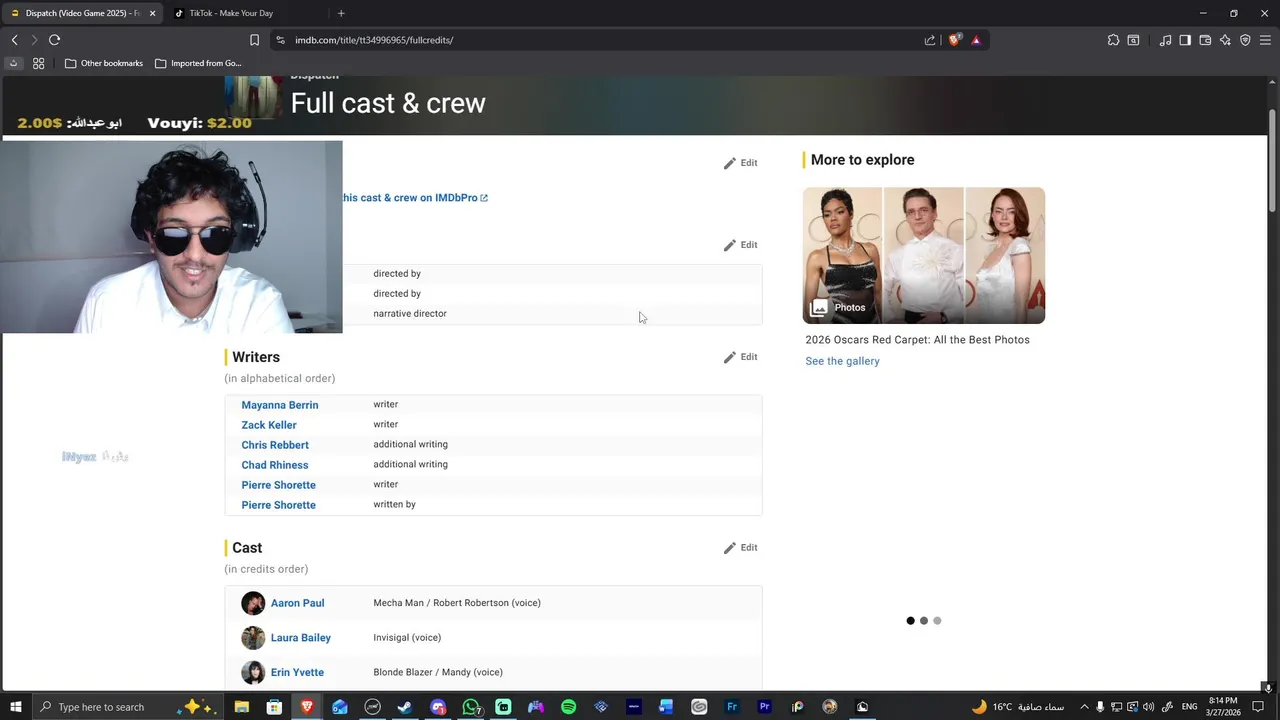
Task: Click the share page icon
Action: (930, 40)
